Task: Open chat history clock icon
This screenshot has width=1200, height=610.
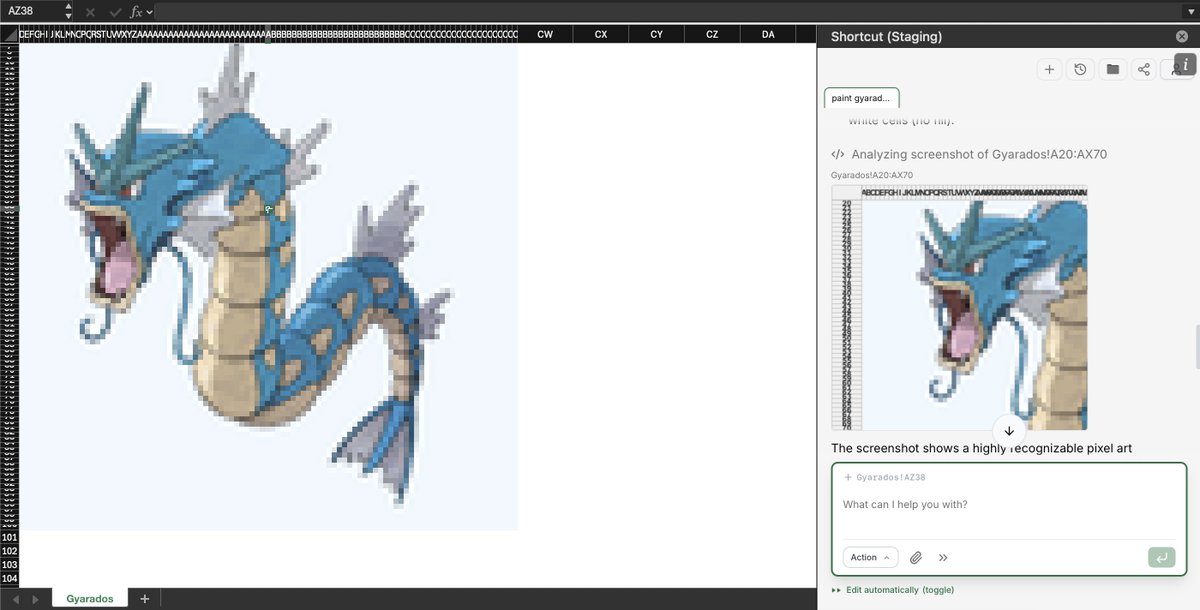Action: pos(1080,69)
